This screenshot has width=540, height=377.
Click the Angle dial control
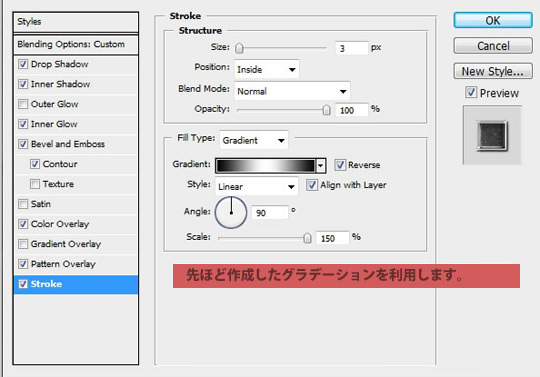231,212
